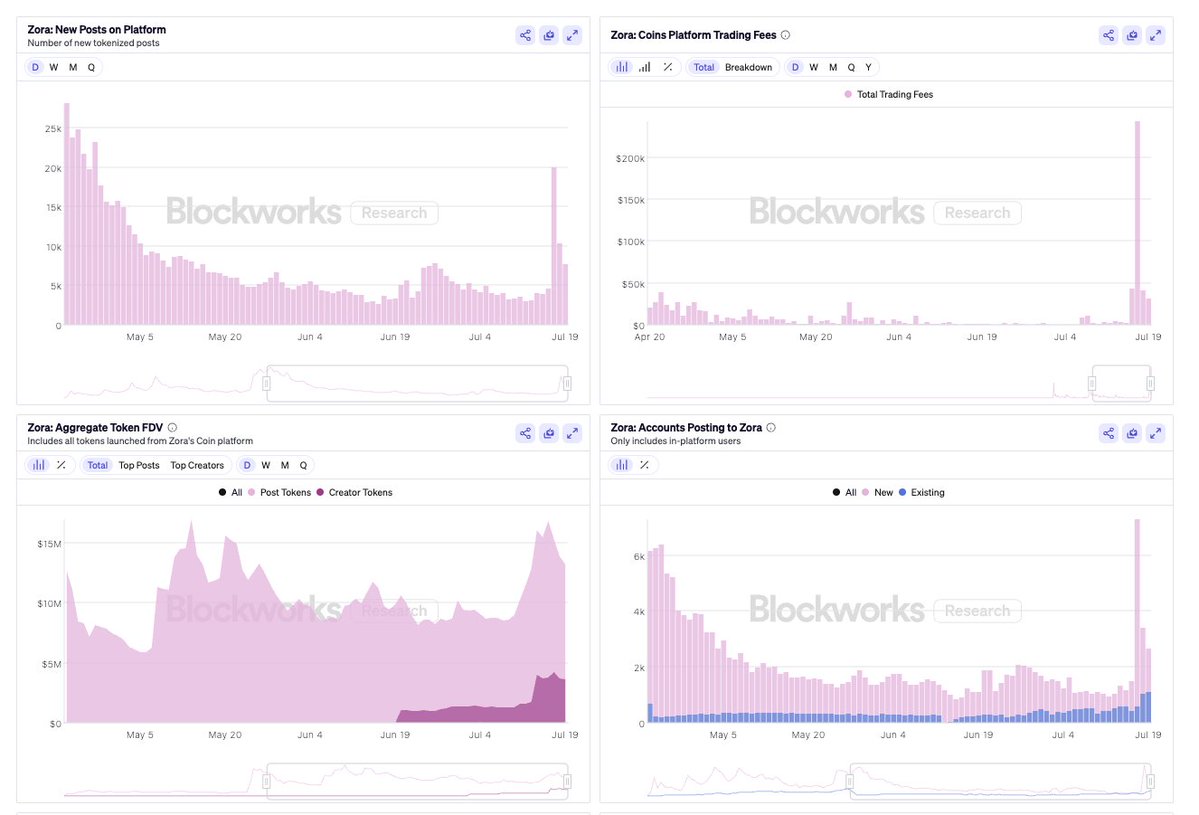
Task: Grab left range handle on Accounts Posting navigator
Action: (850, 781)
